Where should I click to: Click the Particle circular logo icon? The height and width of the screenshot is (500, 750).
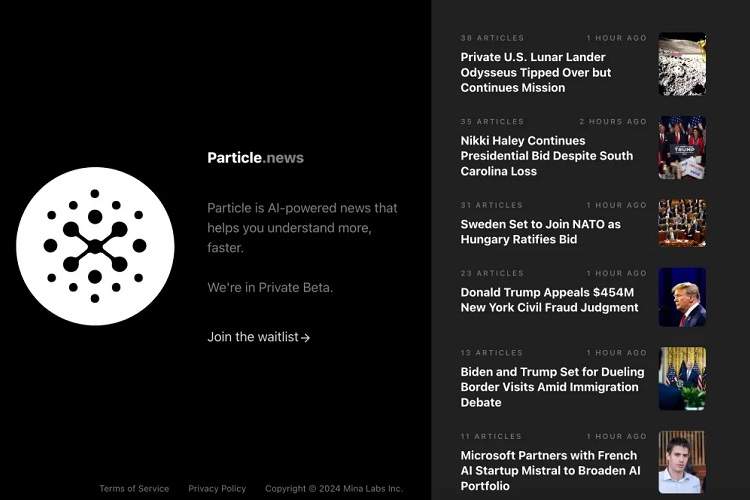coord(95,246)
